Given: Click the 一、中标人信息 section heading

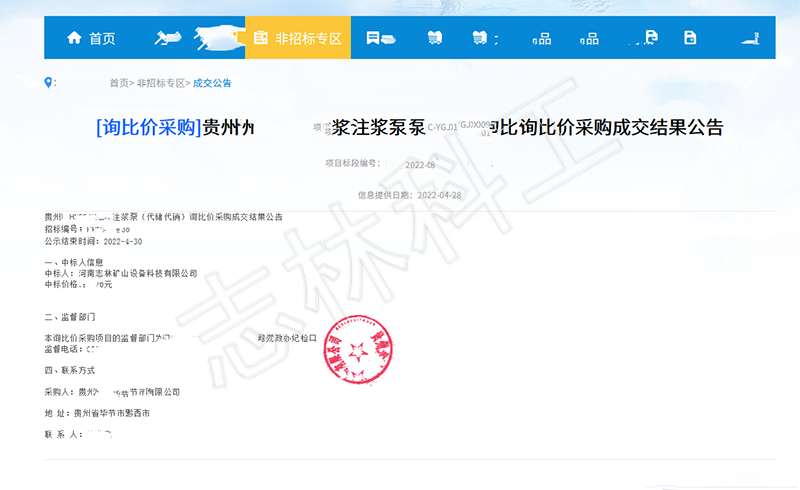Looking at the screenshot, I should point(74,262).
